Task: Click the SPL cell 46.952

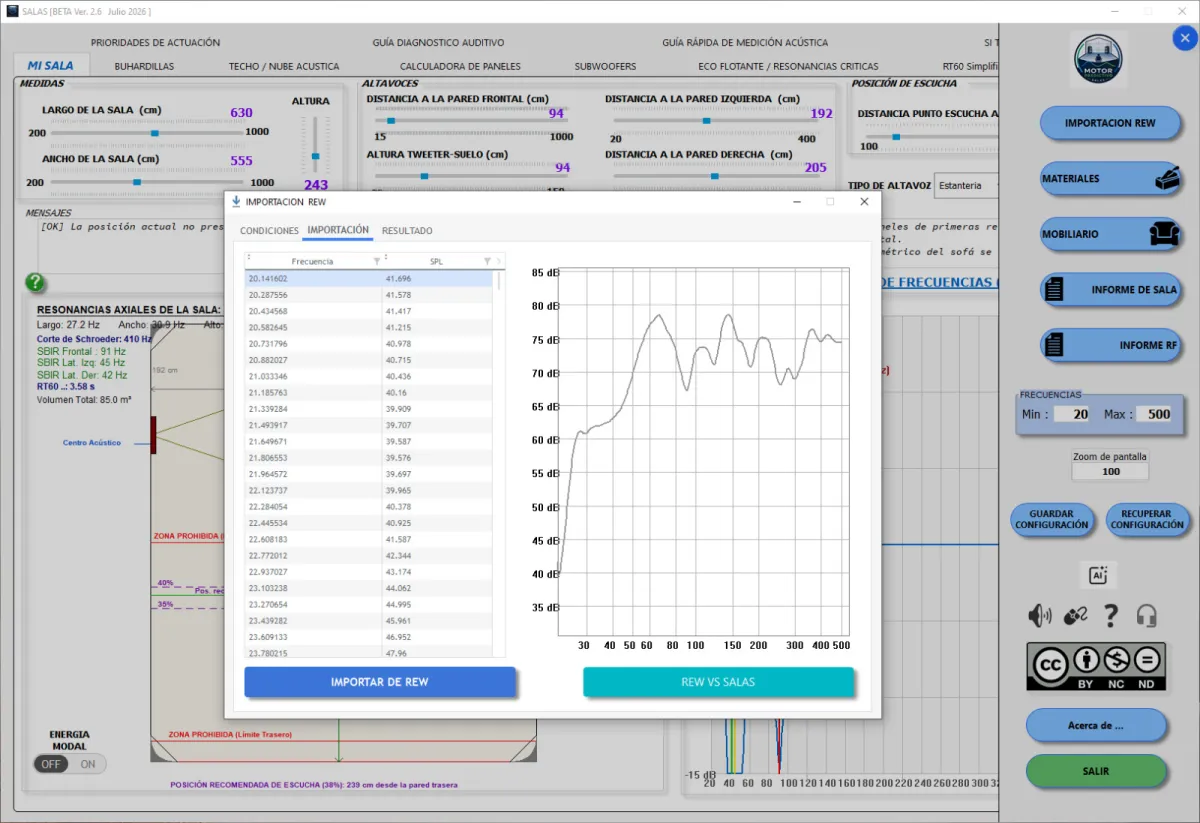Action: (x=438, y=637)
